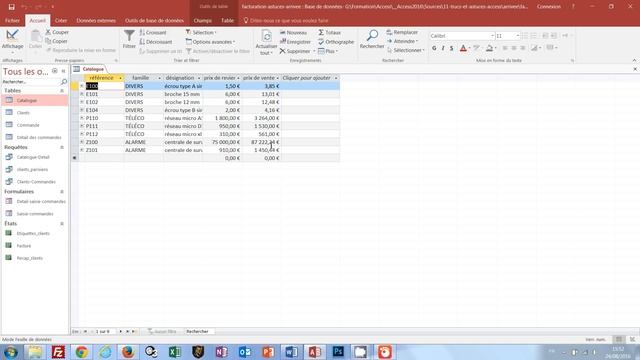This screenshot has width=640, height=360.
Task: Click Cliquer pour ajouter column header
Action: pyautogui.click(x=310, y=78)
